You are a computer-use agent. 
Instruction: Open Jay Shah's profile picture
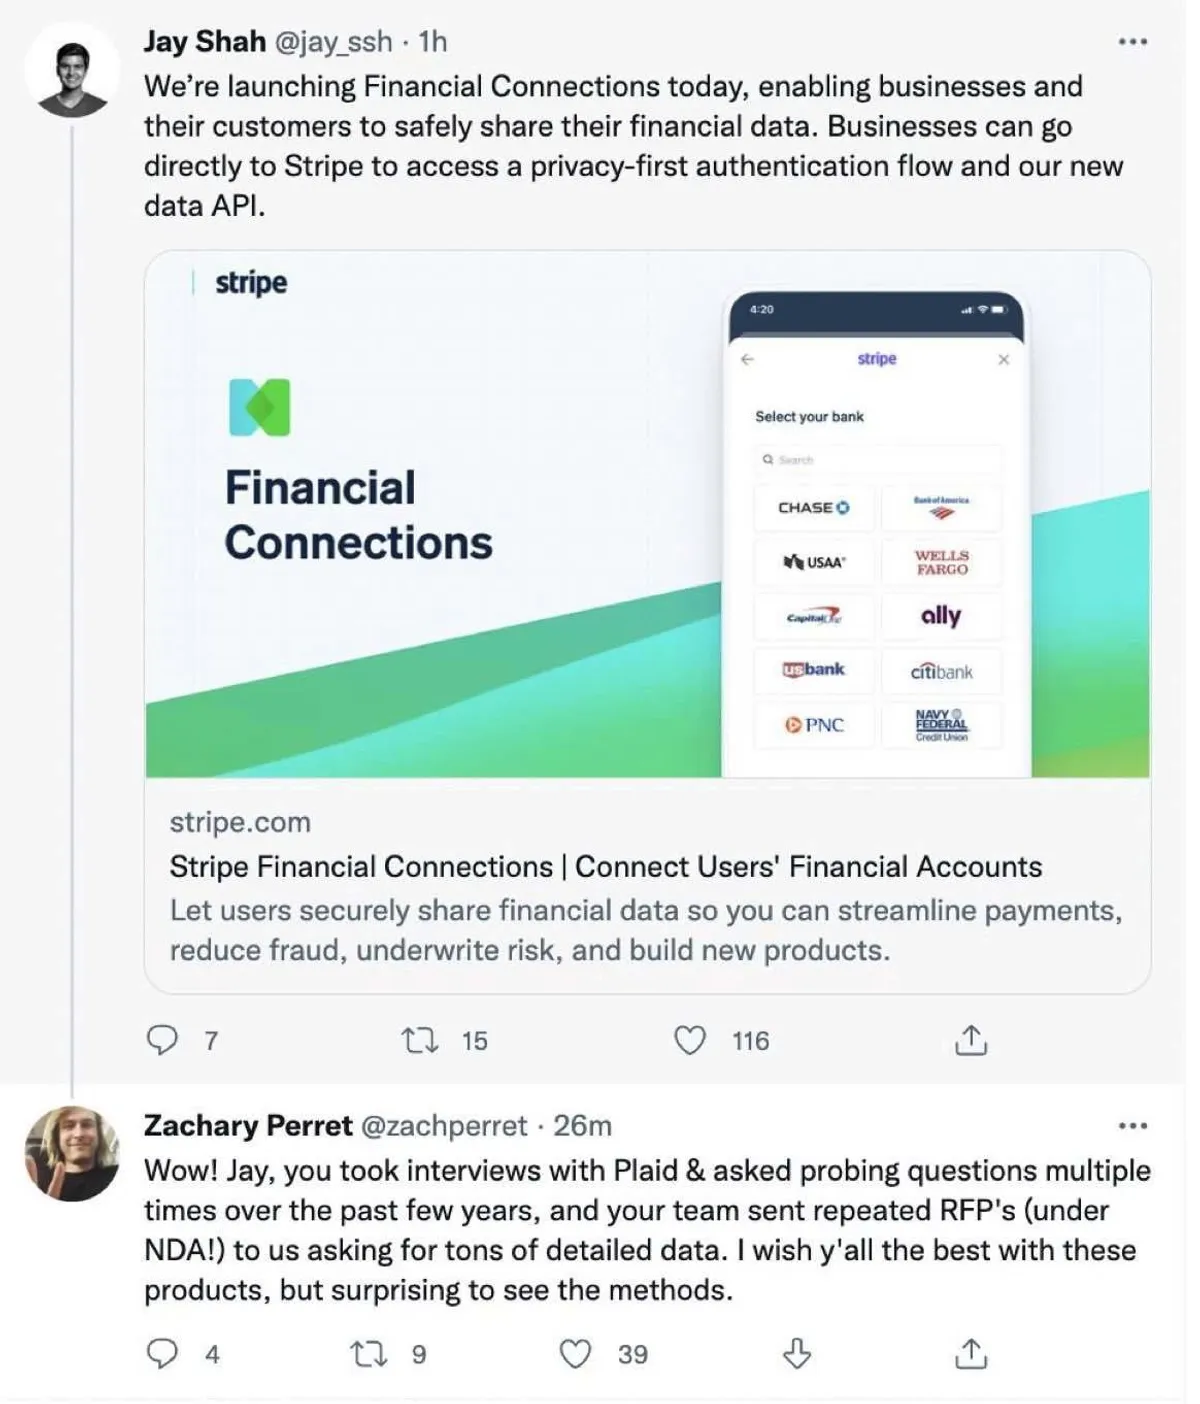pyautogui.click(x=72, y=71)
